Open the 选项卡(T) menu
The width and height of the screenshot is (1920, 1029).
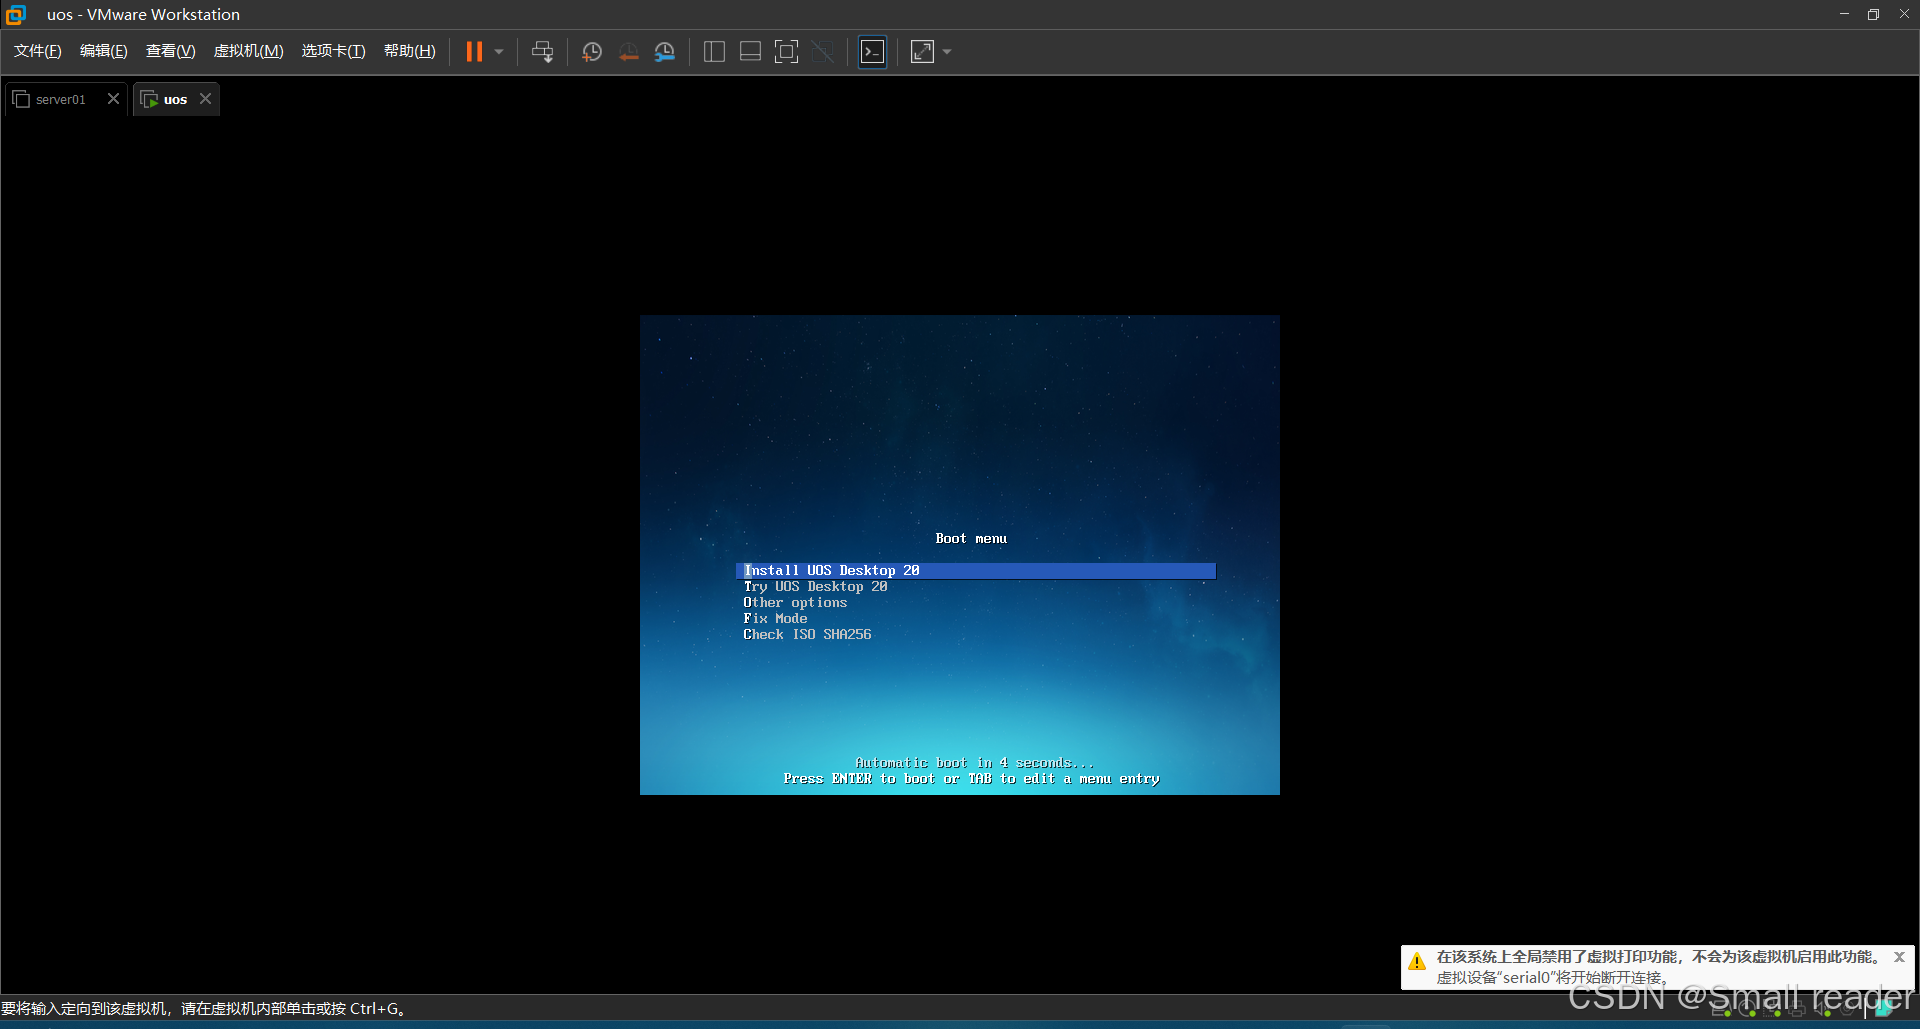pyautogui.click(x=334, y=51)
